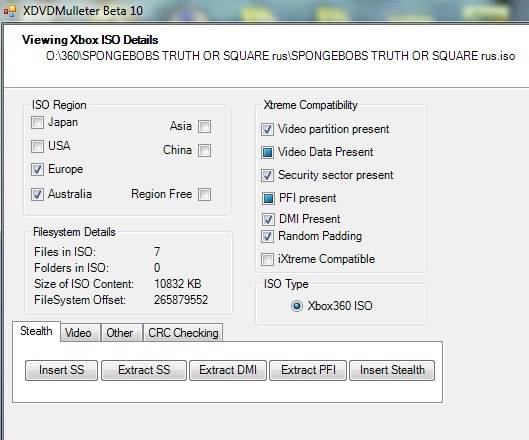Toggle Video partition present checkbox
The height and width of the screenshot is (440, 529).
click(x=268, y=129)
